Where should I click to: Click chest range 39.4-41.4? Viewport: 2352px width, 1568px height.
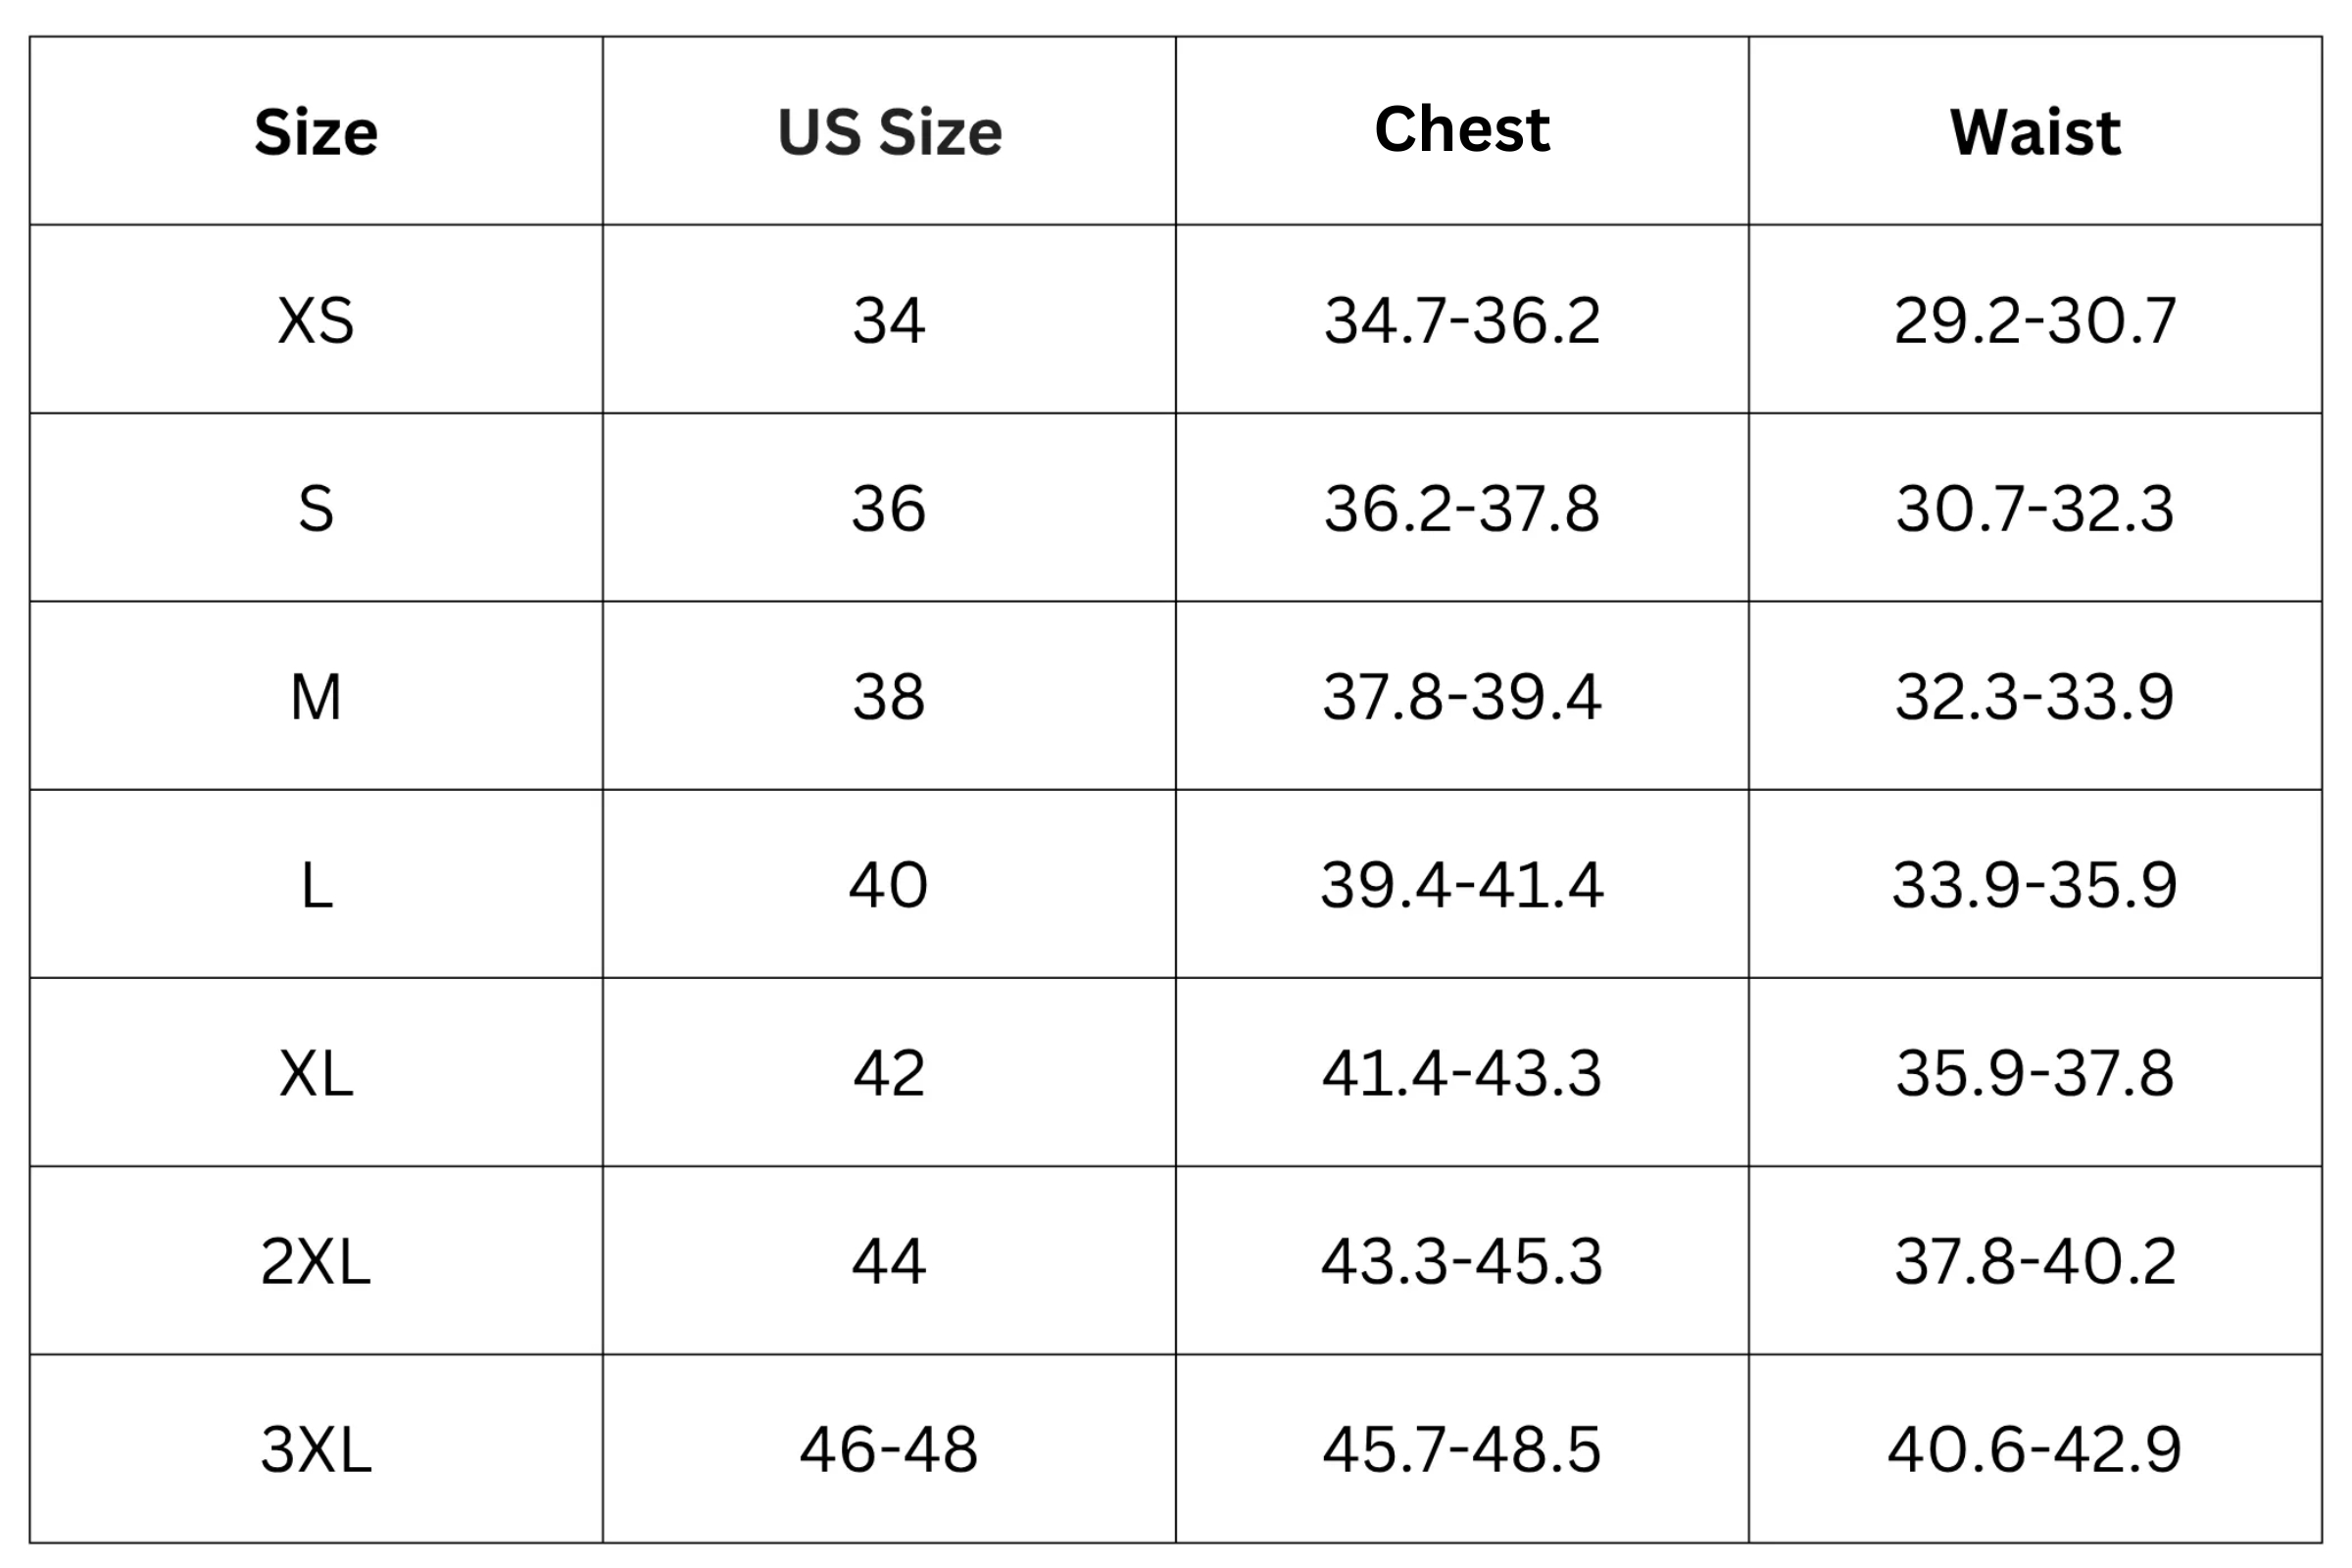1462,885
